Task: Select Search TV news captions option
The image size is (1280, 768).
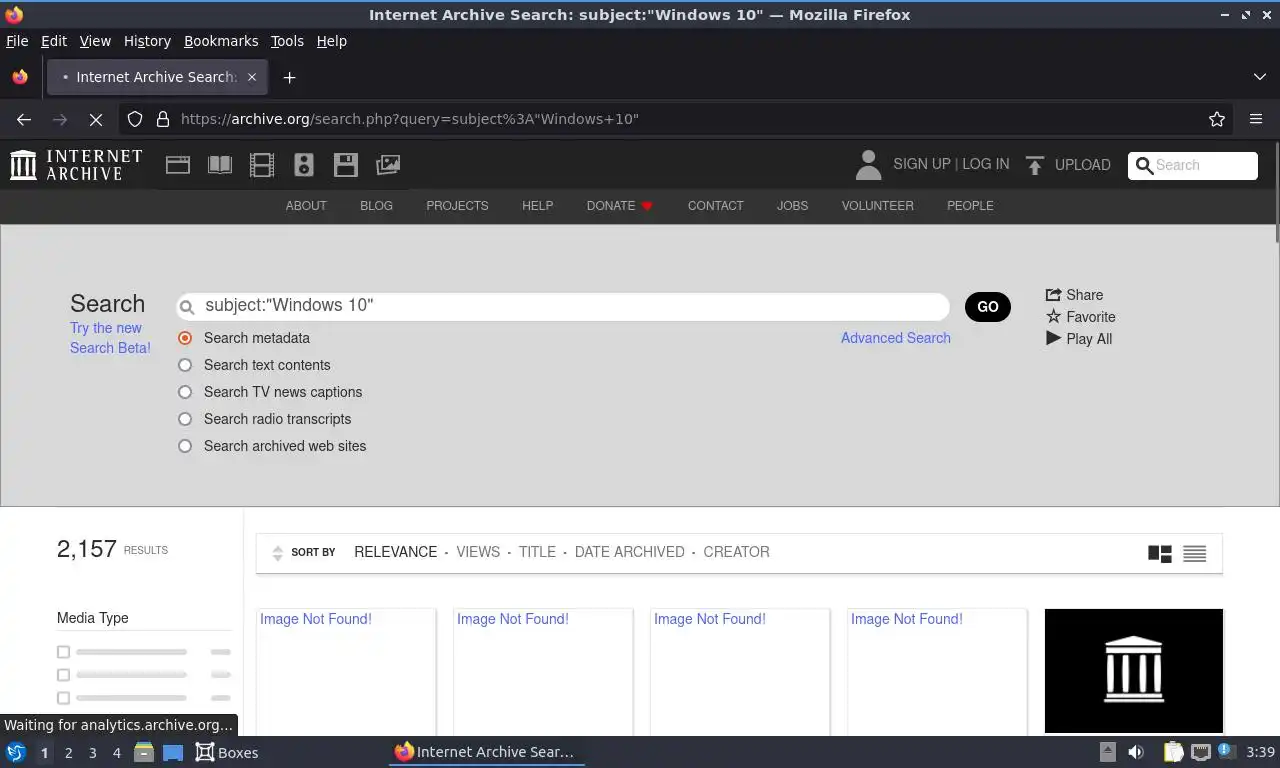Action: click(x=185, y=392)
